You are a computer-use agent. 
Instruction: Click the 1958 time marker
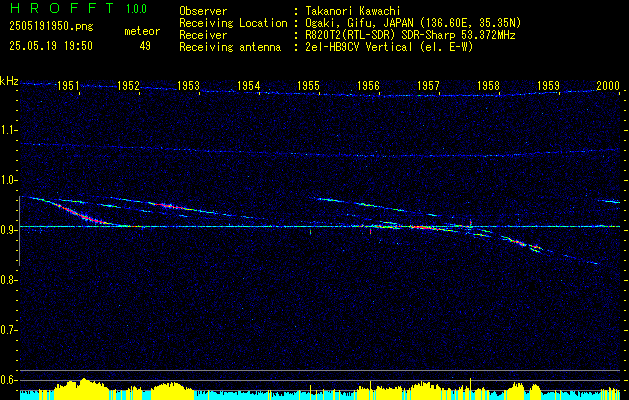tap(489, 85)
